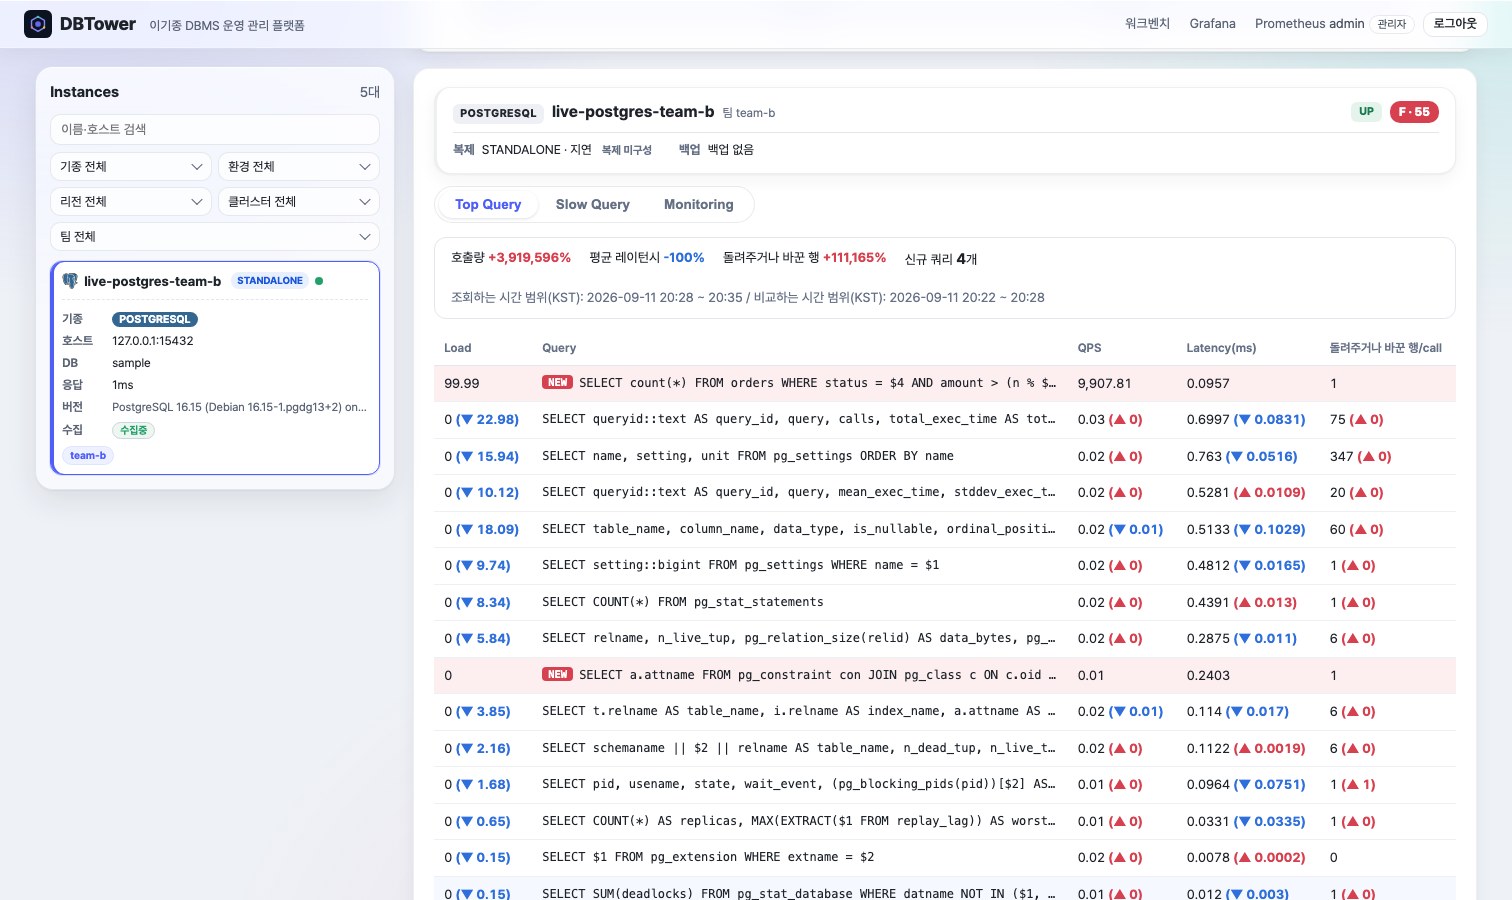
Task: Select the setting::bigint FROM pg_settings query
Action: [945, 565]
